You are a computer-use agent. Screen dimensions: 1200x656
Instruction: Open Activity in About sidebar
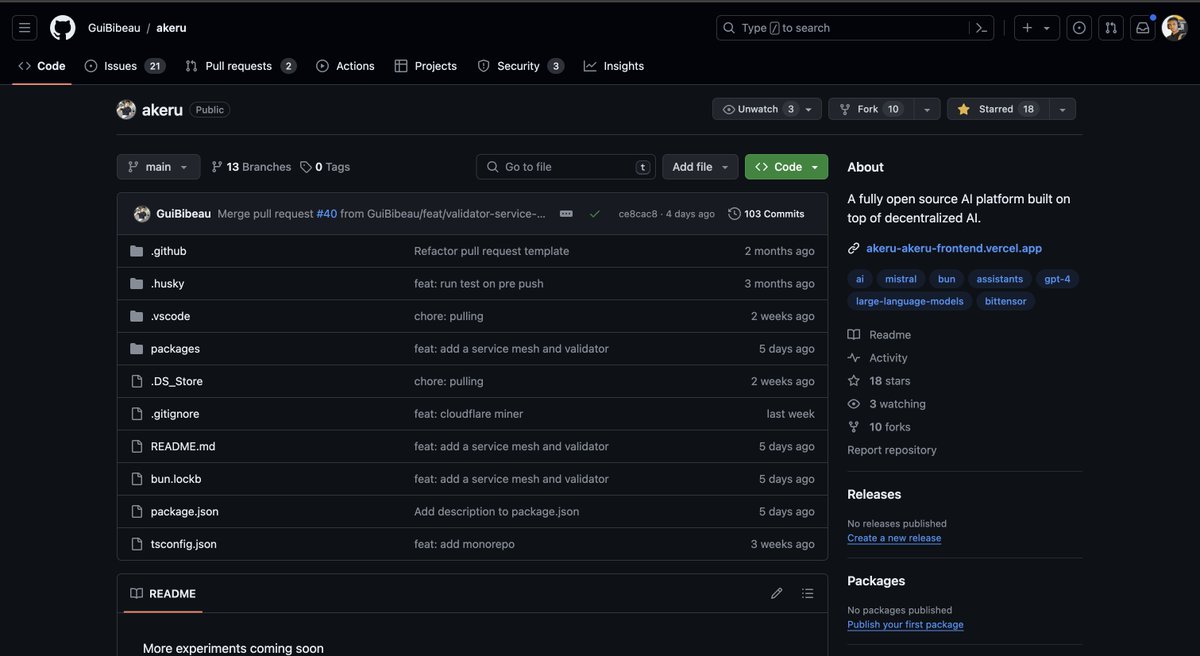(x=878, y=358)
